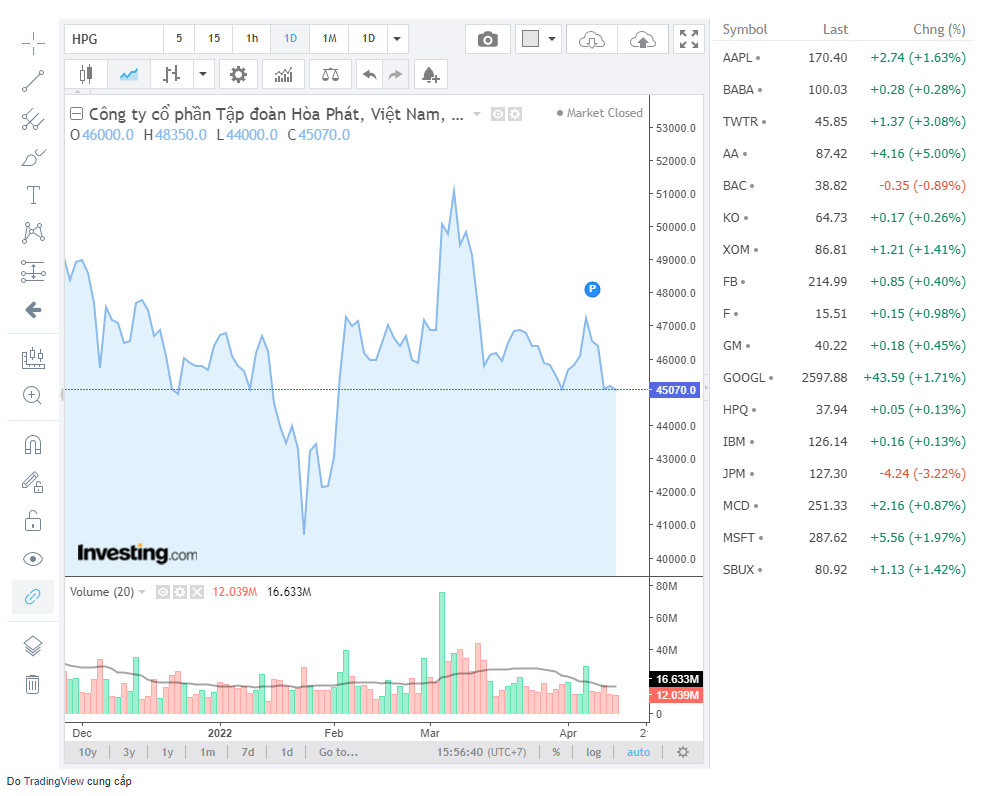The height and width of the screenshot is (796, 998).
Task: Take a chart snapshot with camera
Action: coord(488,39)
